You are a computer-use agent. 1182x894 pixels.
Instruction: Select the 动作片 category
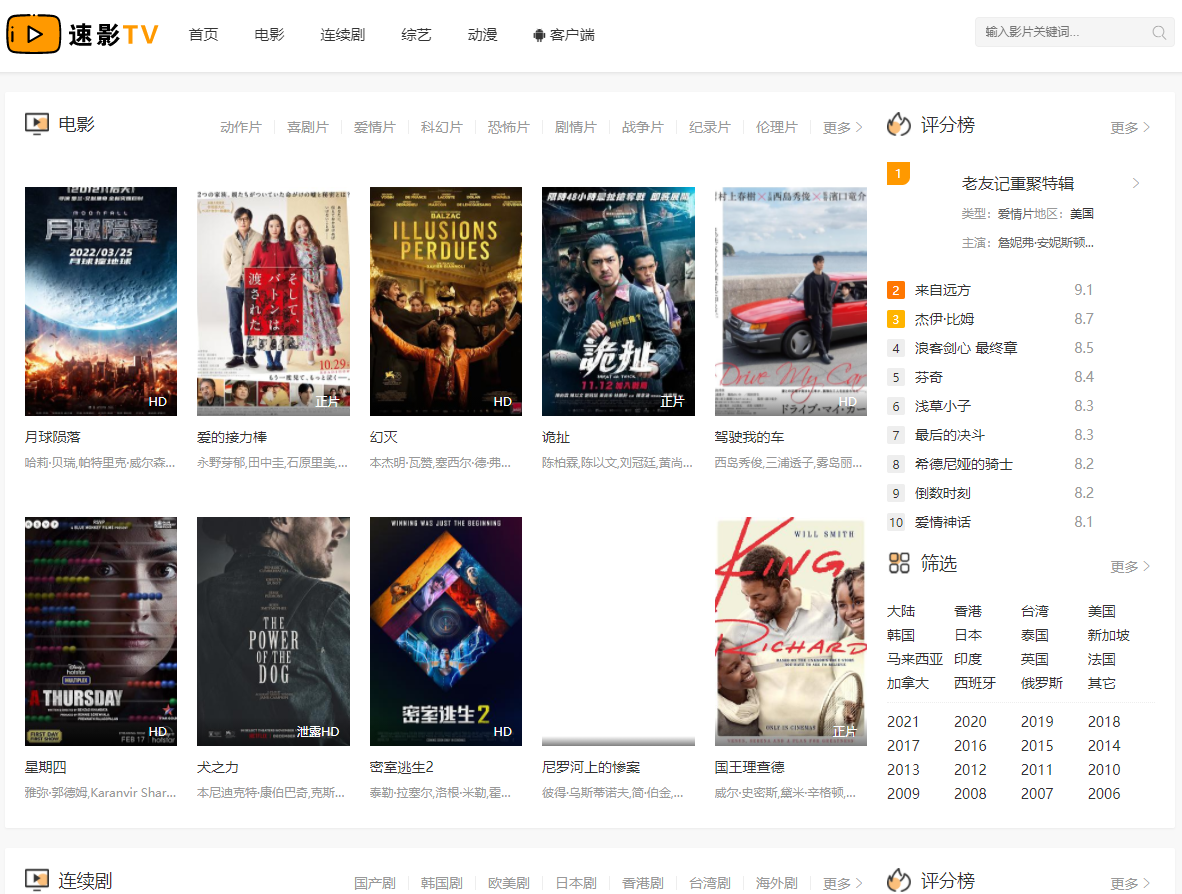tap(240, 127)
